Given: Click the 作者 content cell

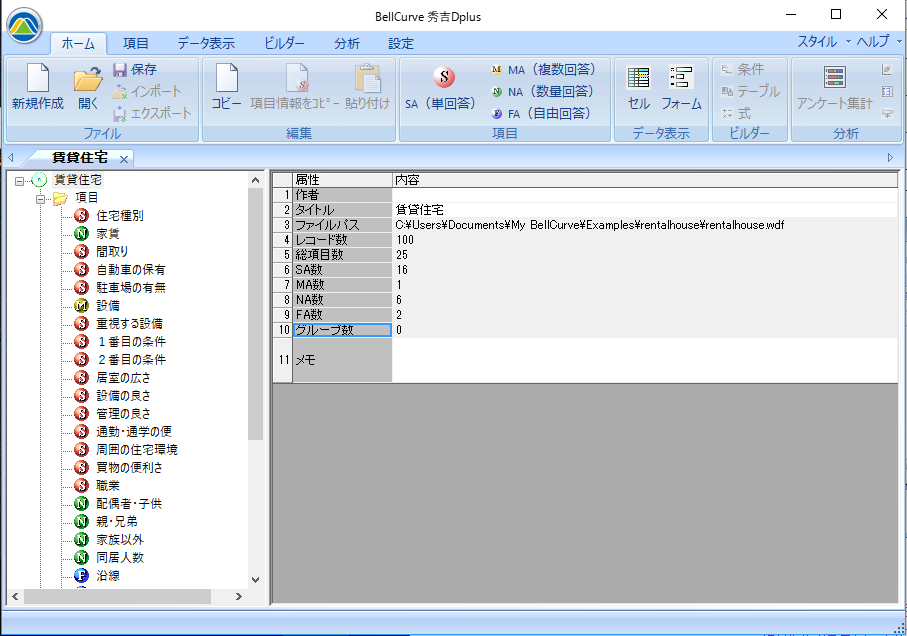Looking at the screenshot, I should [644, 195].
